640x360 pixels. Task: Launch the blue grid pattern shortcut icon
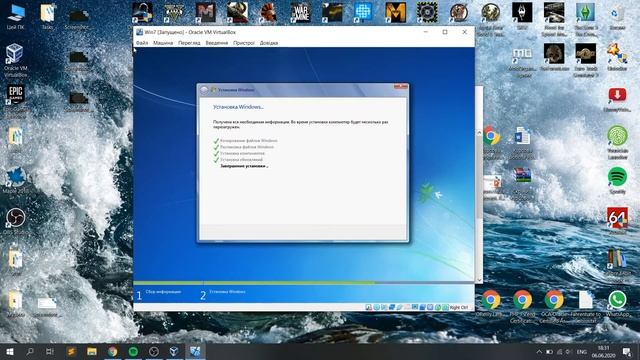(364, 13)
